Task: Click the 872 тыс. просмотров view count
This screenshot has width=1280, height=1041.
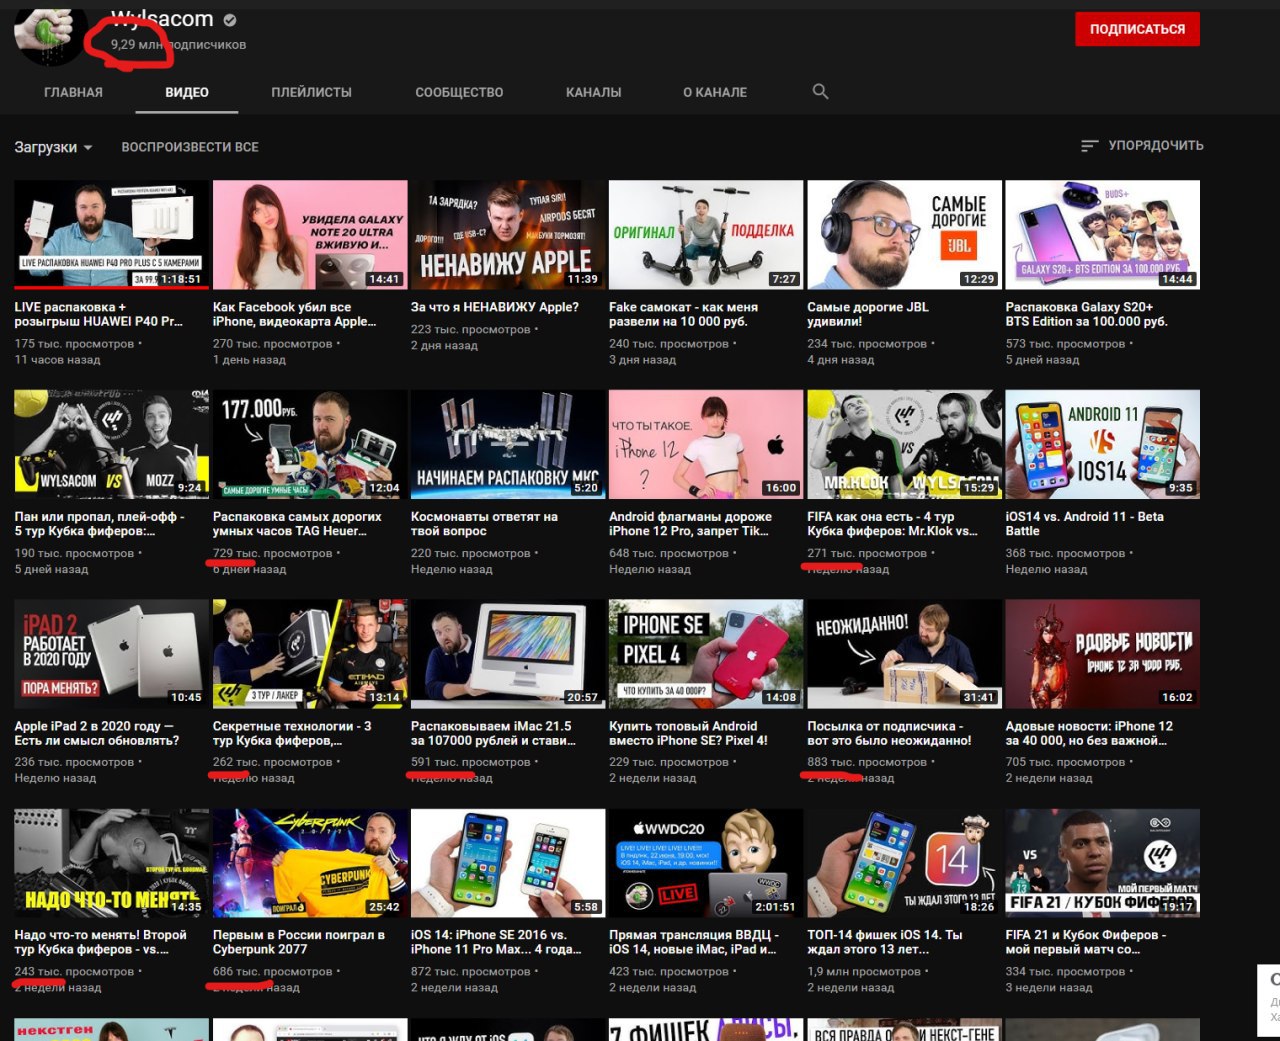Action: point(473,971)
